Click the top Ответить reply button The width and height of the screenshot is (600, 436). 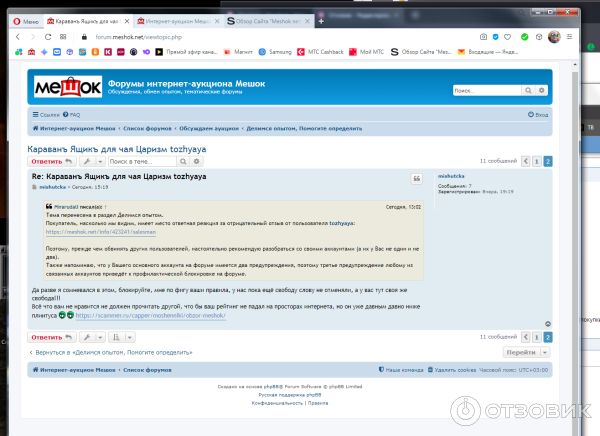point(51,160)
